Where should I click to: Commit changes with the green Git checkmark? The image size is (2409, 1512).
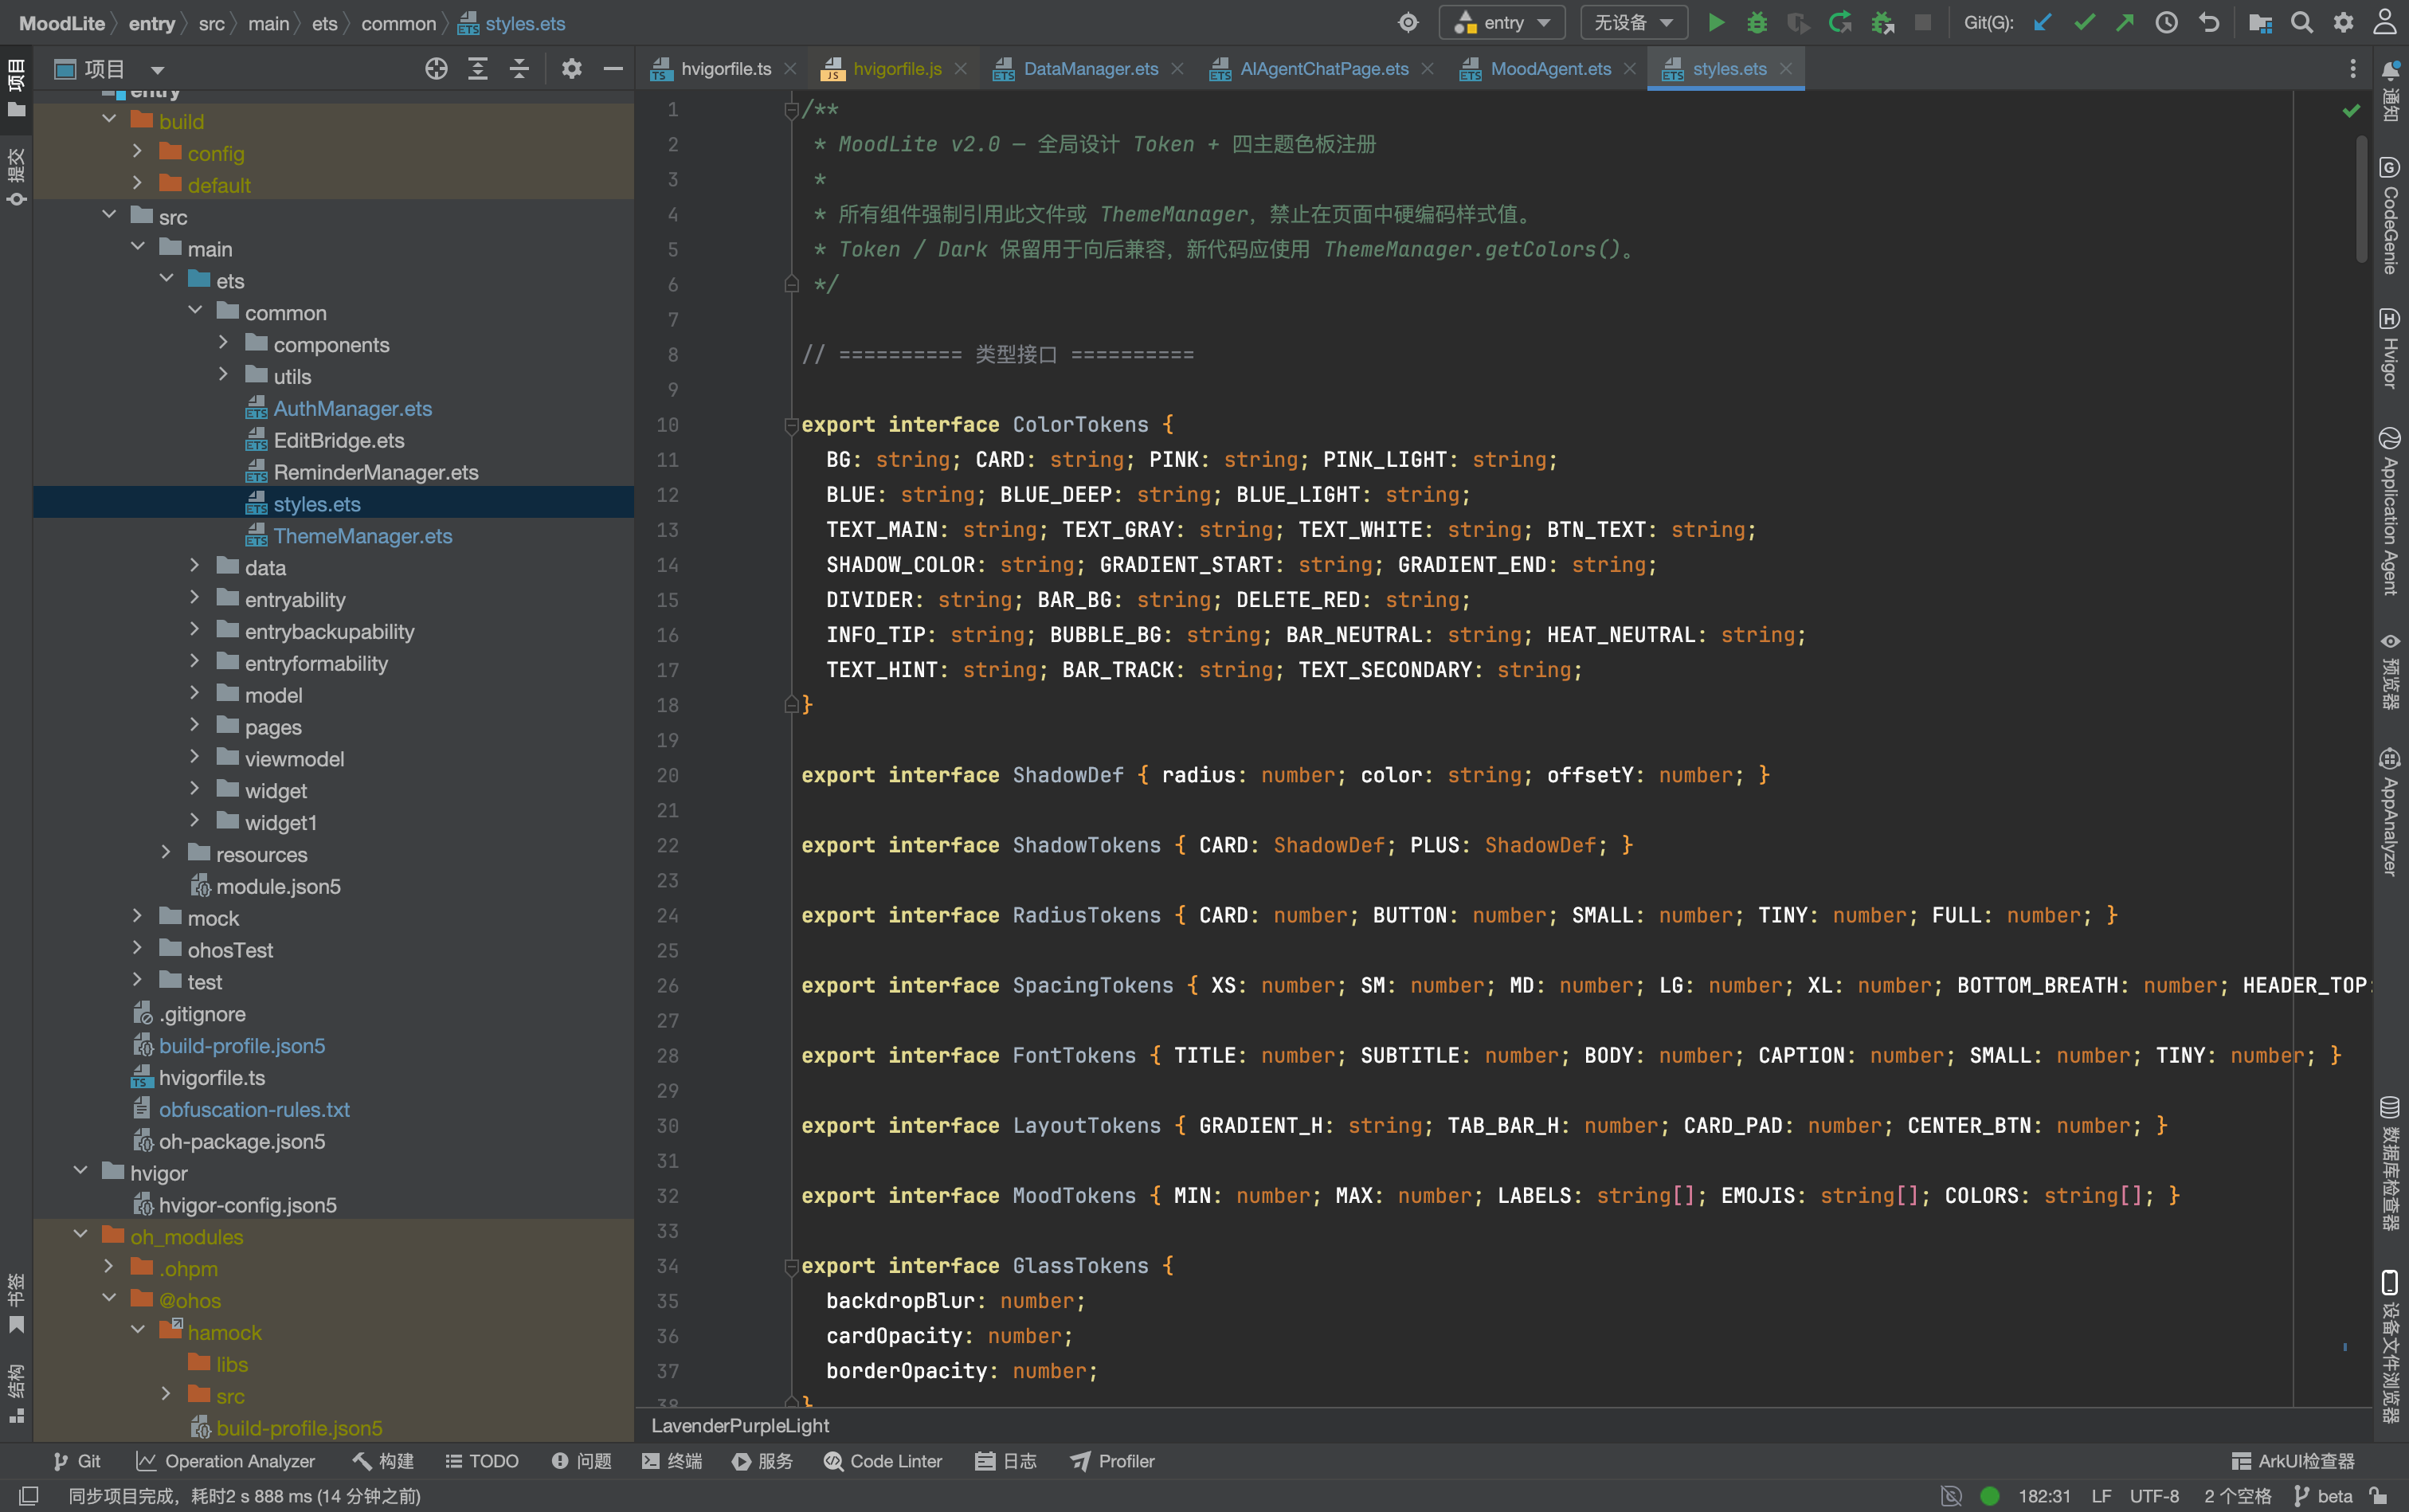pyautogui.click(x=2084, y=23)
